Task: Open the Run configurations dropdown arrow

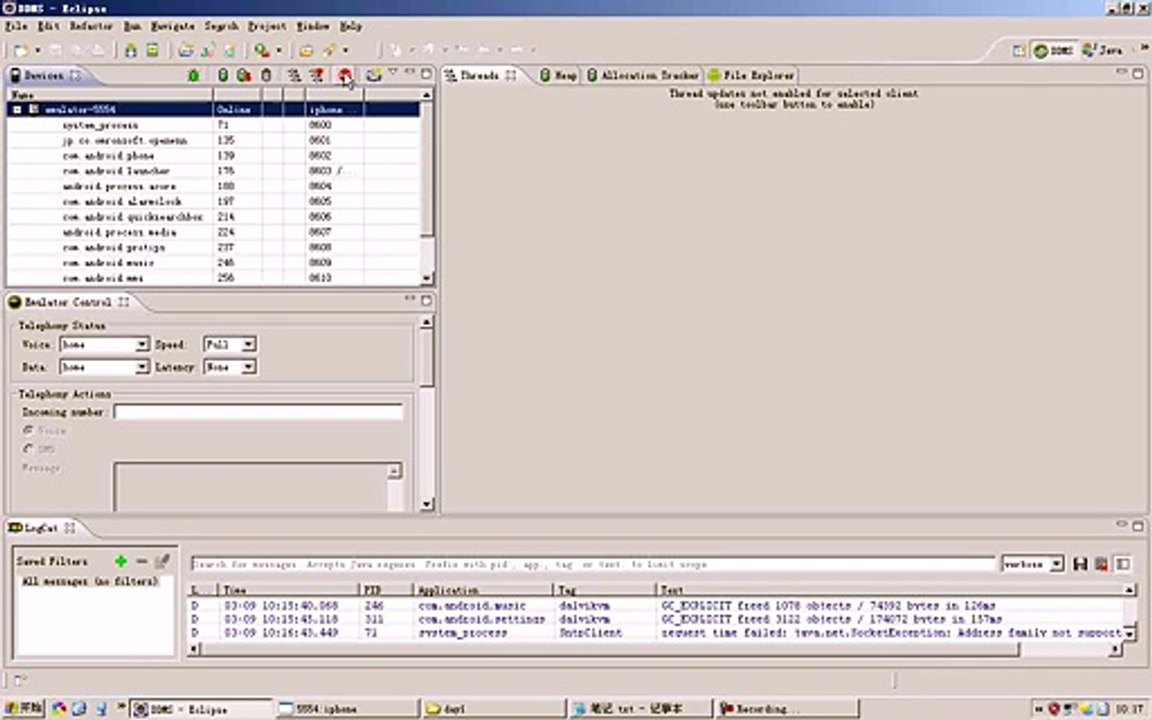Action: pyautogui.click(x=278, y=50)
